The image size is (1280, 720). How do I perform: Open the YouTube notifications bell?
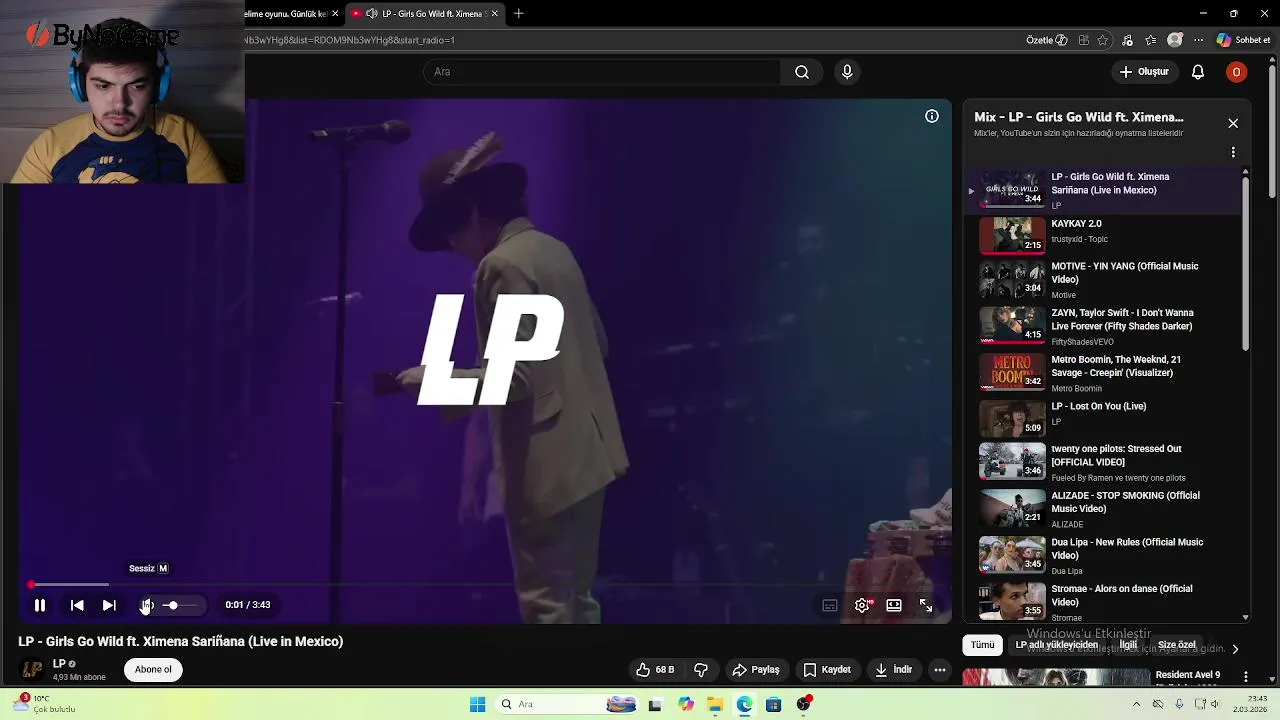(x=1198, y=72)
